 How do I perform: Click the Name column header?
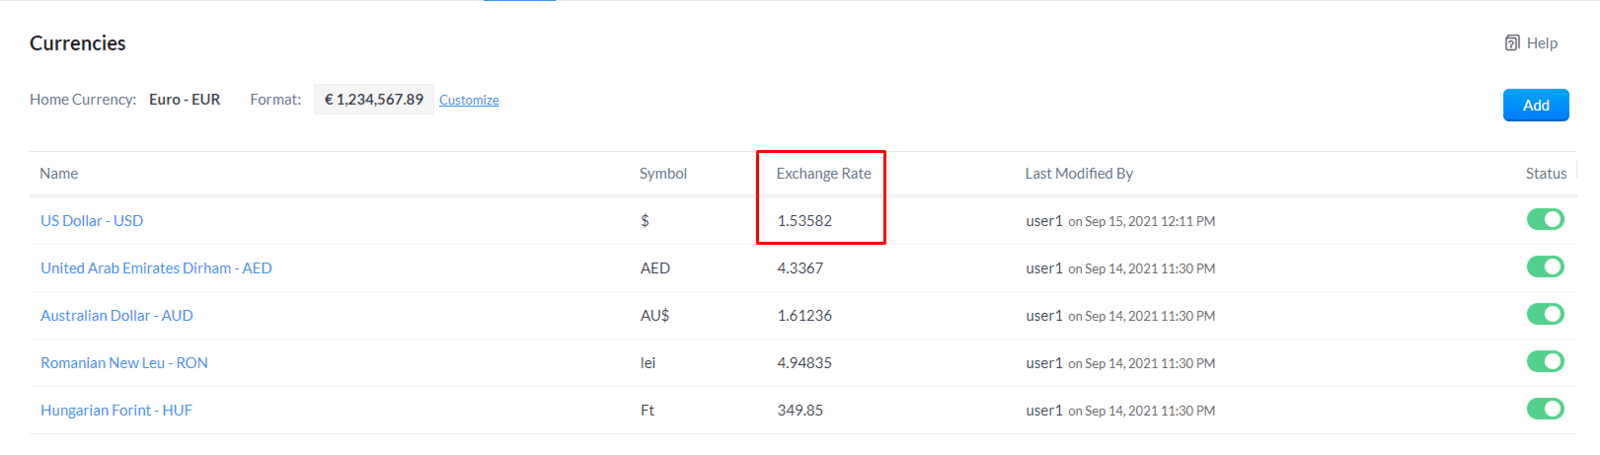tap(59, 174)
